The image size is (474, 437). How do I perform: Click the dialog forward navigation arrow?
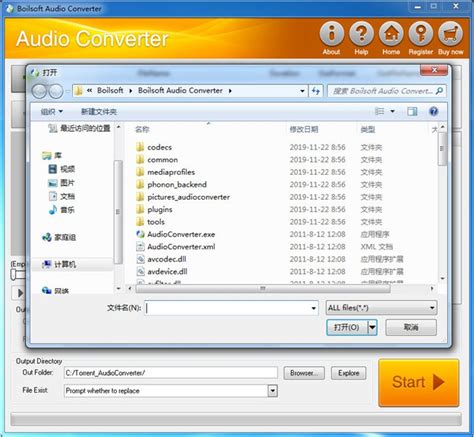pos(55,91)
